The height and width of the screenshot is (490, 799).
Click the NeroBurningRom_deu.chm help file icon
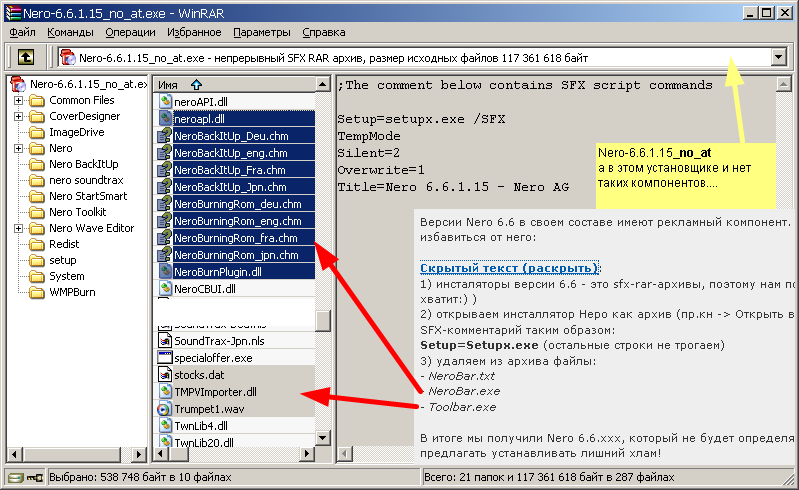[165, 204]
